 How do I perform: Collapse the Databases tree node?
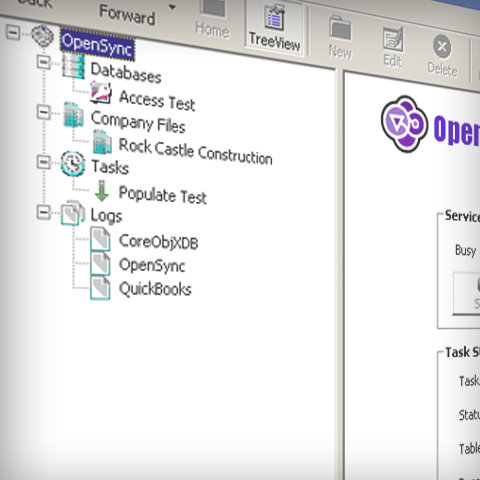click(43, 62)
